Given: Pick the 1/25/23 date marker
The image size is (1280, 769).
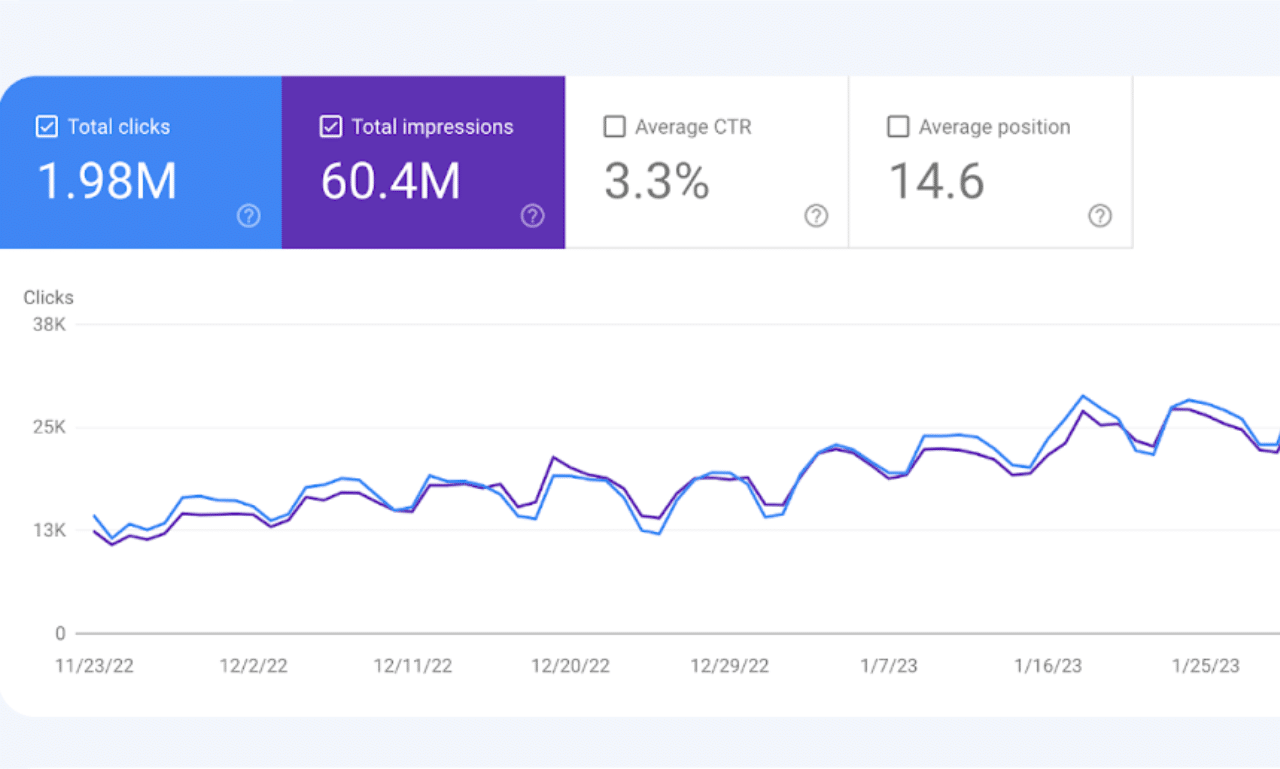Looking at the screenshot, I should [1206, 667].
